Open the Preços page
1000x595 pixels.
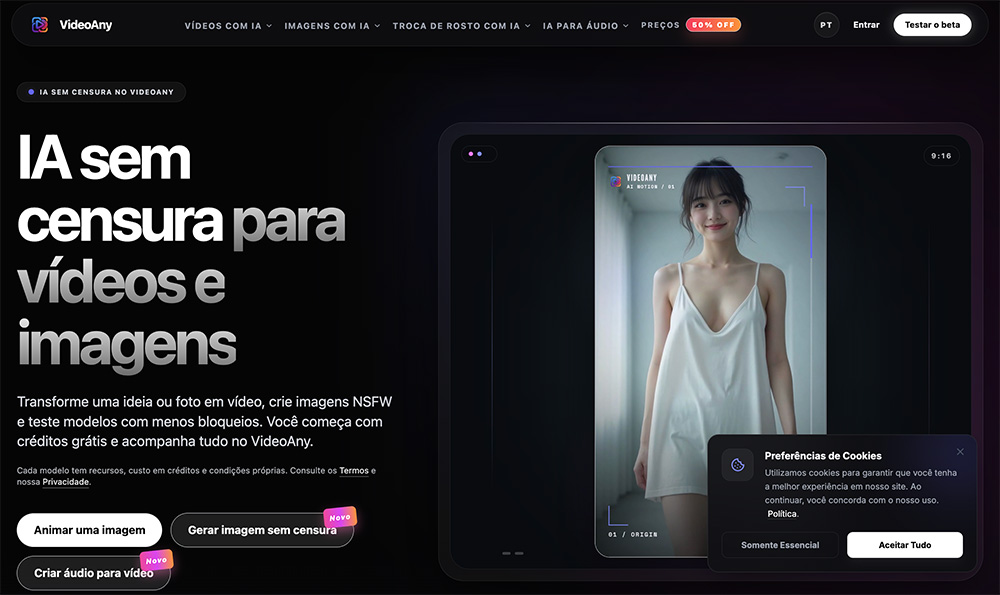[660, 25]
